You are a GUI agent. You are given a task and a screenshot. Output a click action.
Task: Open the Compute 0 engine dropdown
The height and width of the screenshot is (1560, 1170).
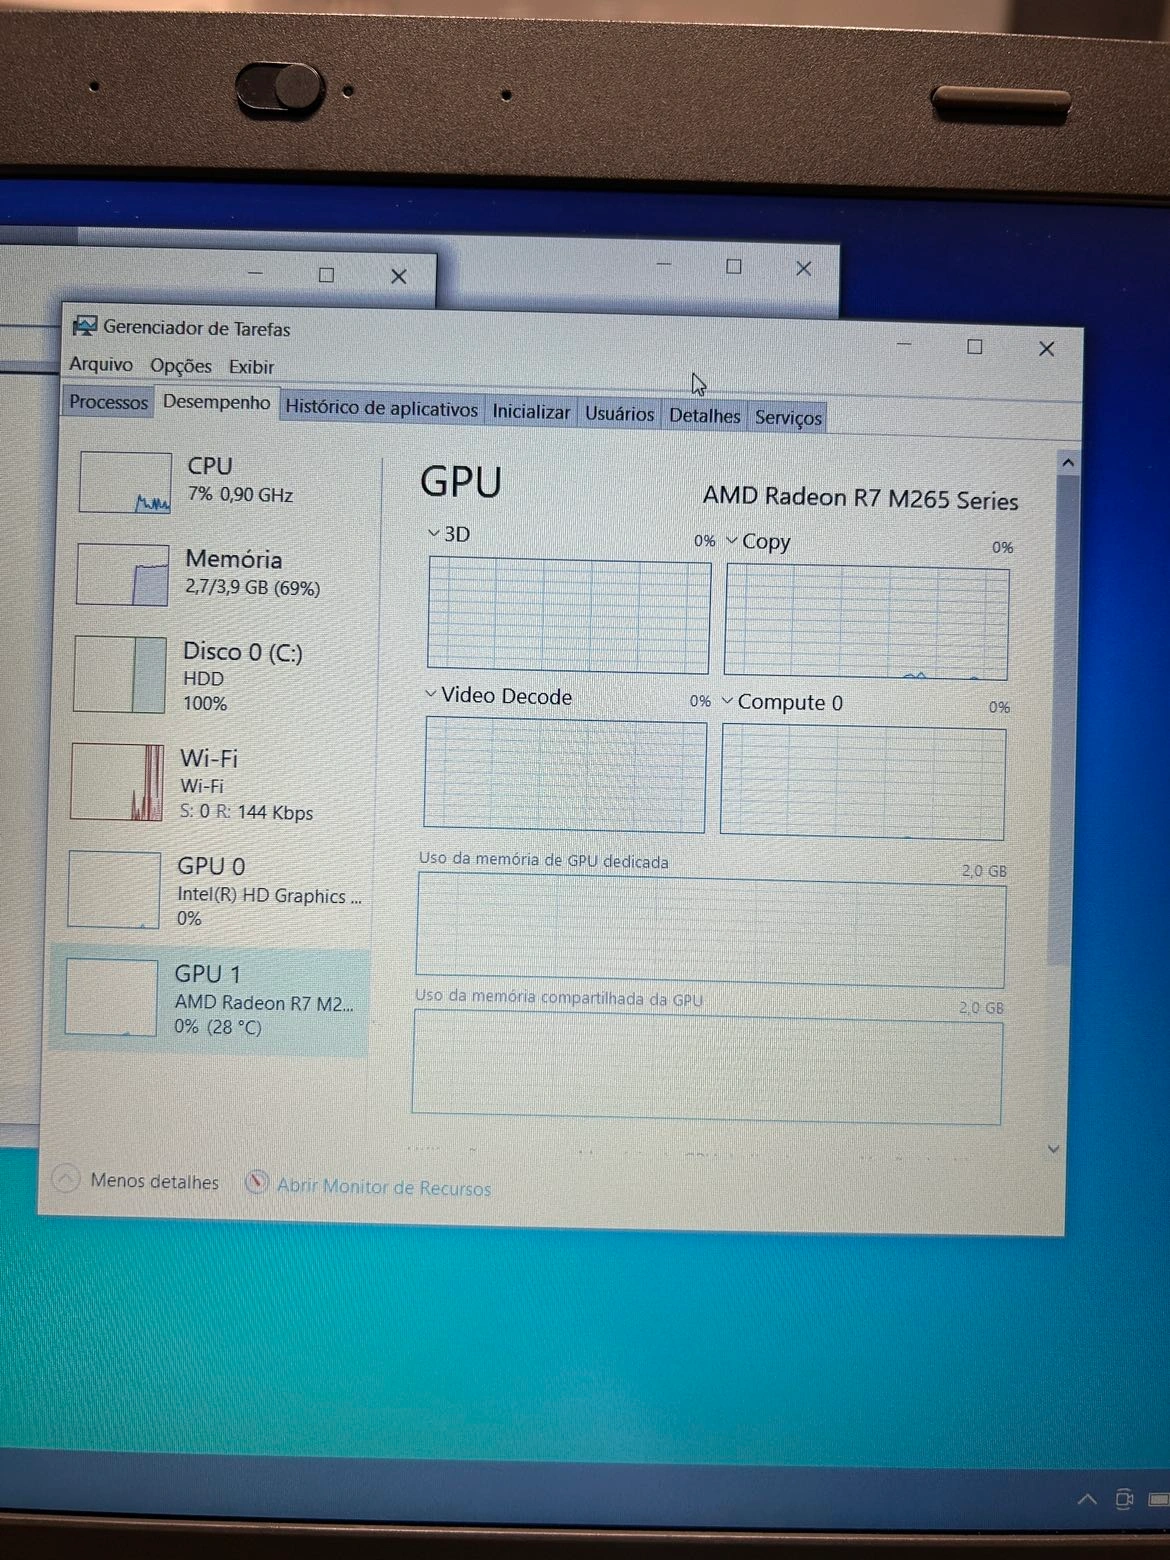coord(727,701)
